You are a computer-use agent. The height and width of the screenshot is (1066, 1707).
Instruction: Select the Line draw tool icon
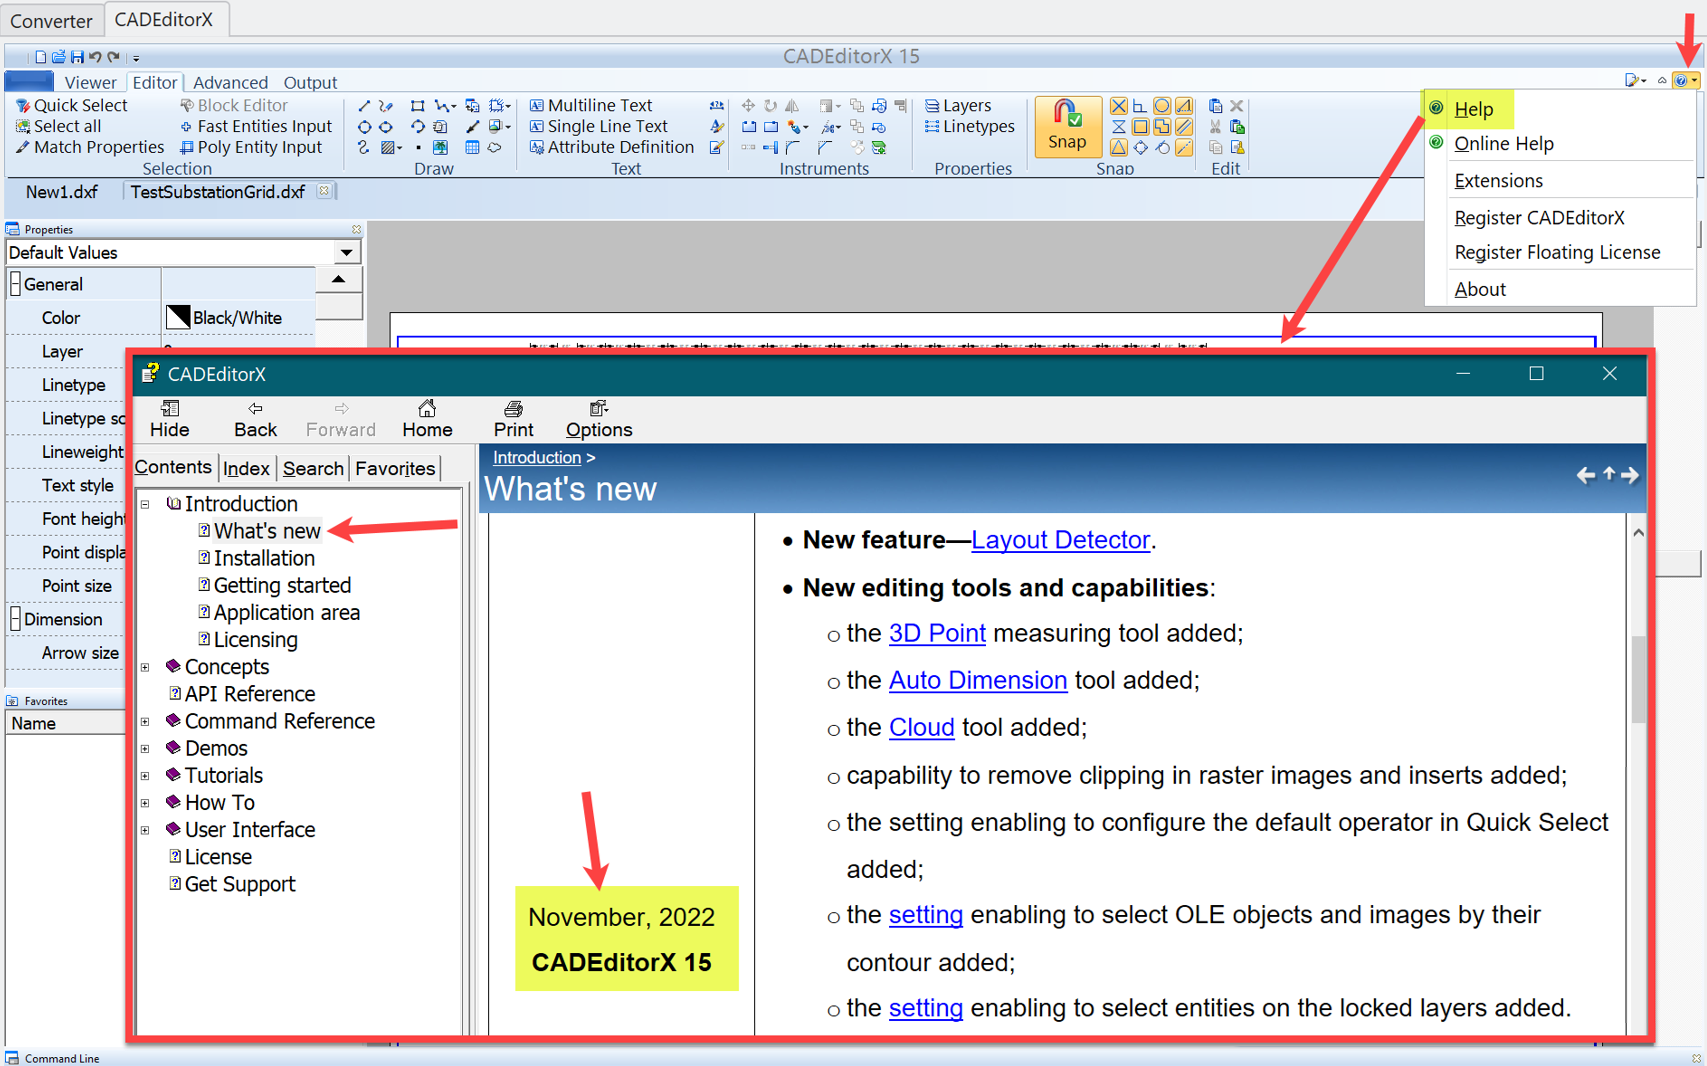(364, 106)
